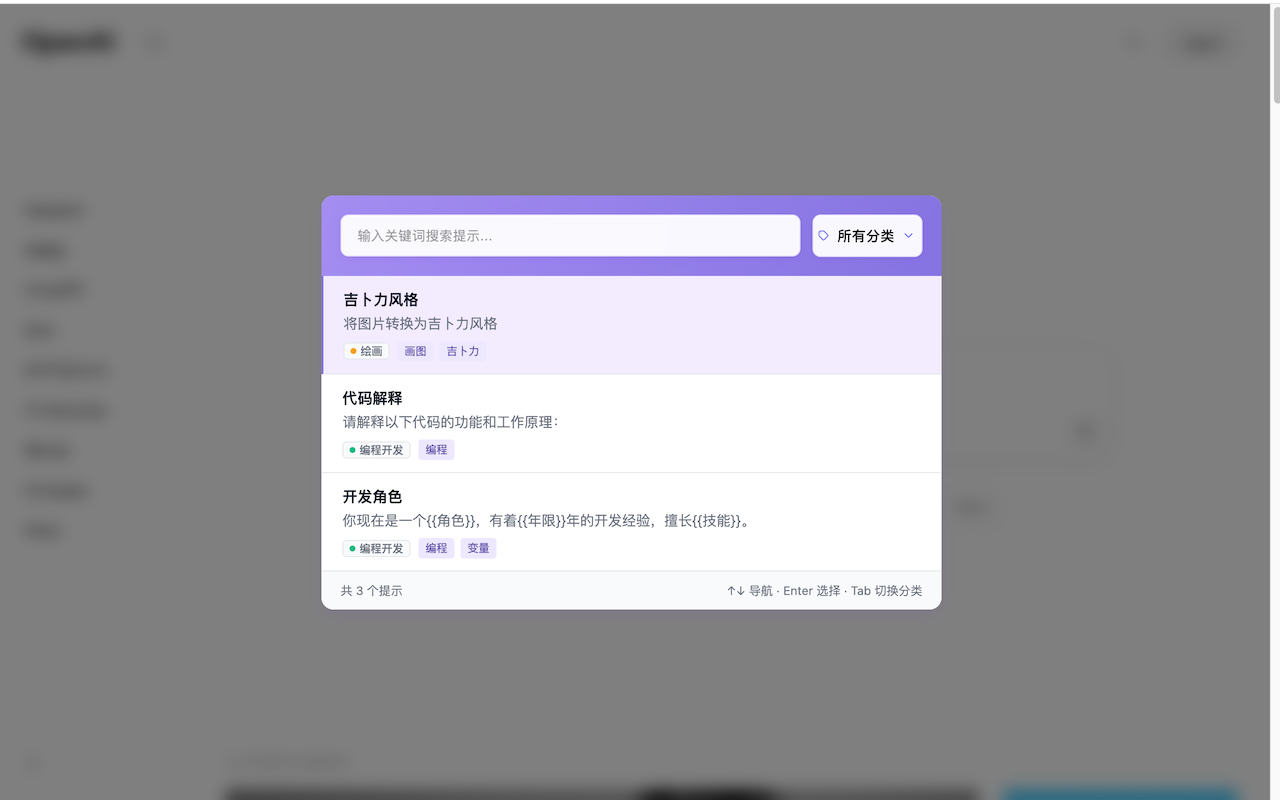Click the chevron arrow next to 所有分类
1280x800 pixels.
pos(908,235)
